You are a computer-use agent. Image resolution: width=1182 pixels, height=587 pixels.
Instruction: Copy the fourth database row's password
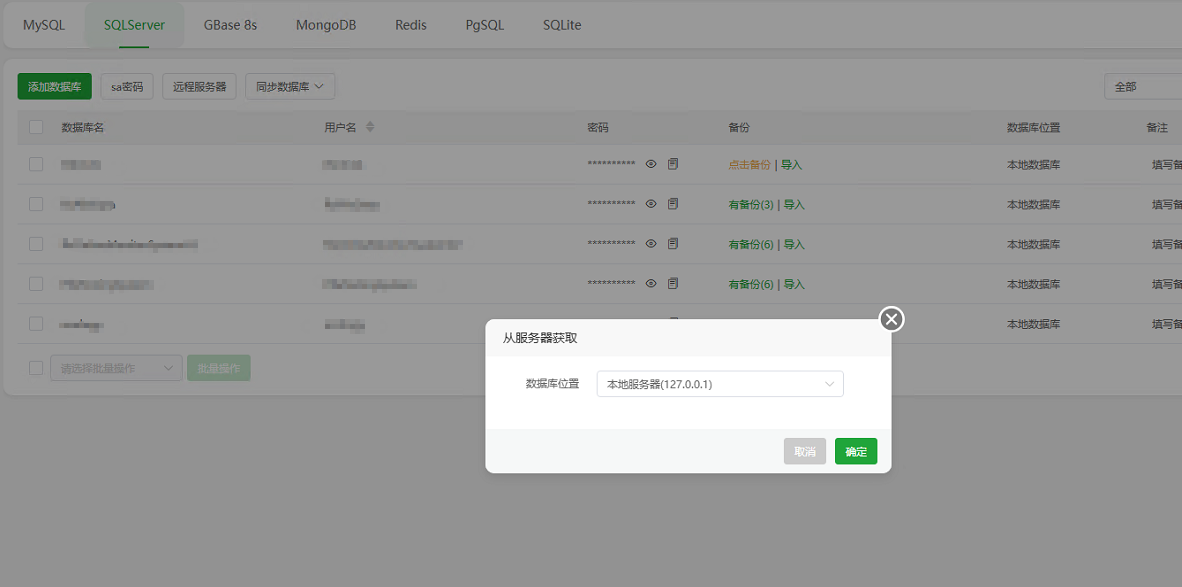point(672,283)
